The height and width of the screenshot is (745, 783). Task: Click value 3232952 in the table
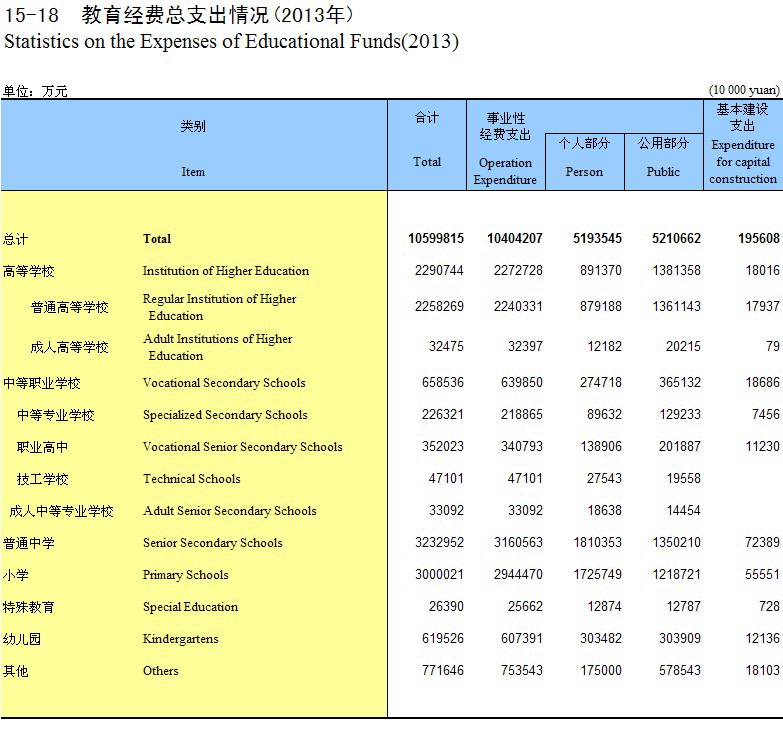pos(439,542)
